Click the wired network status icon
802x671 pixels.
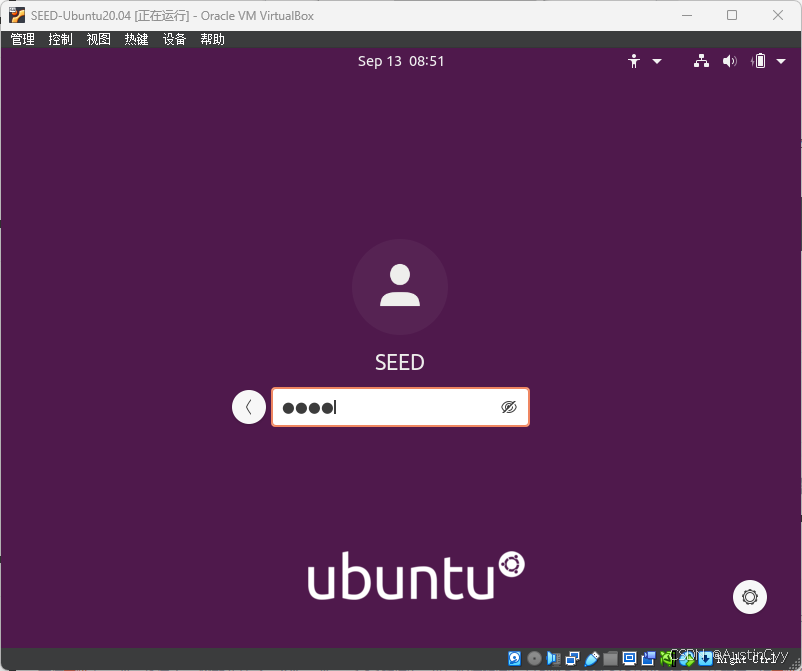(701, 61)
